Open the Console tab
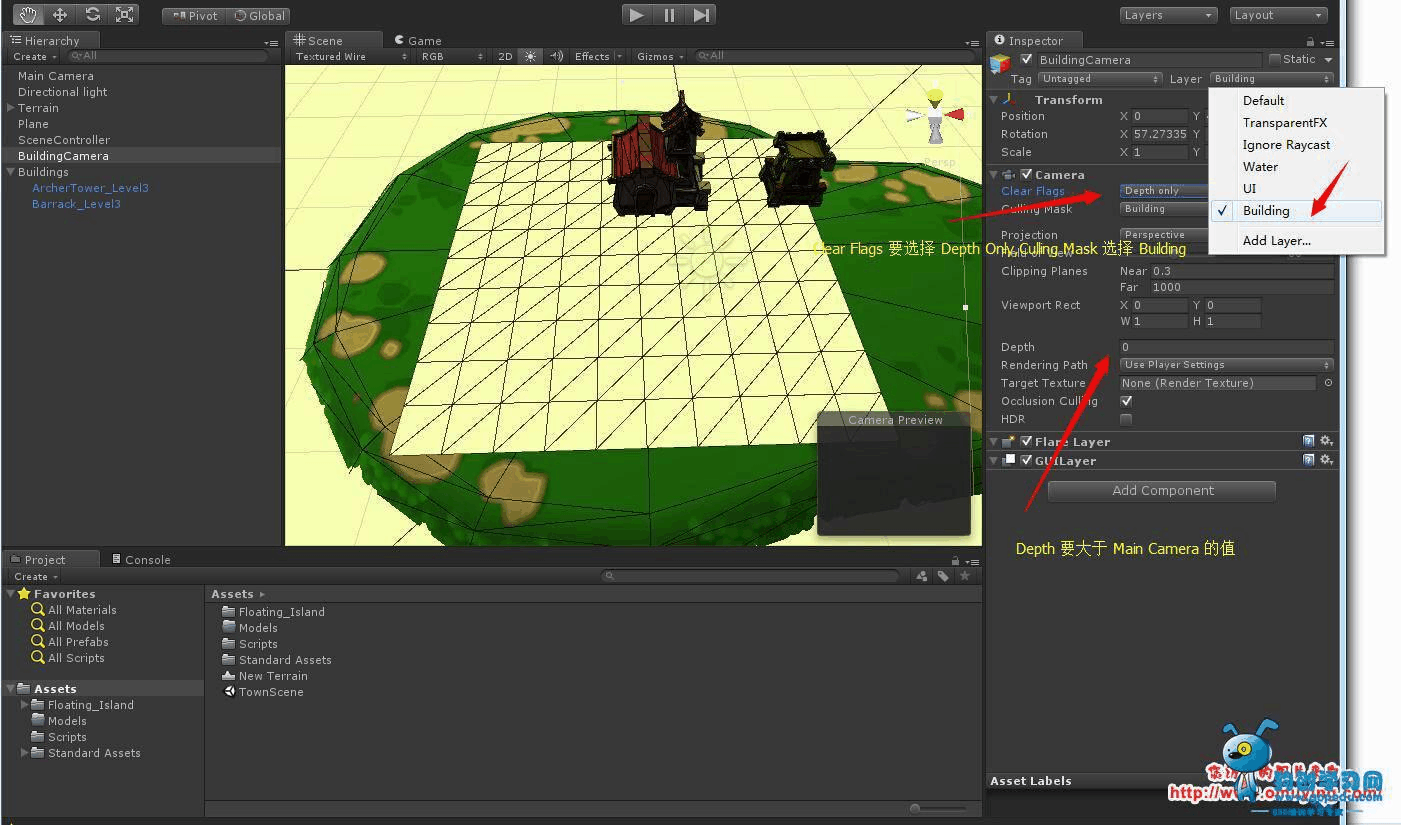Image resolution: width=1401 pixels, height=825 pixels. pos(141,559)
